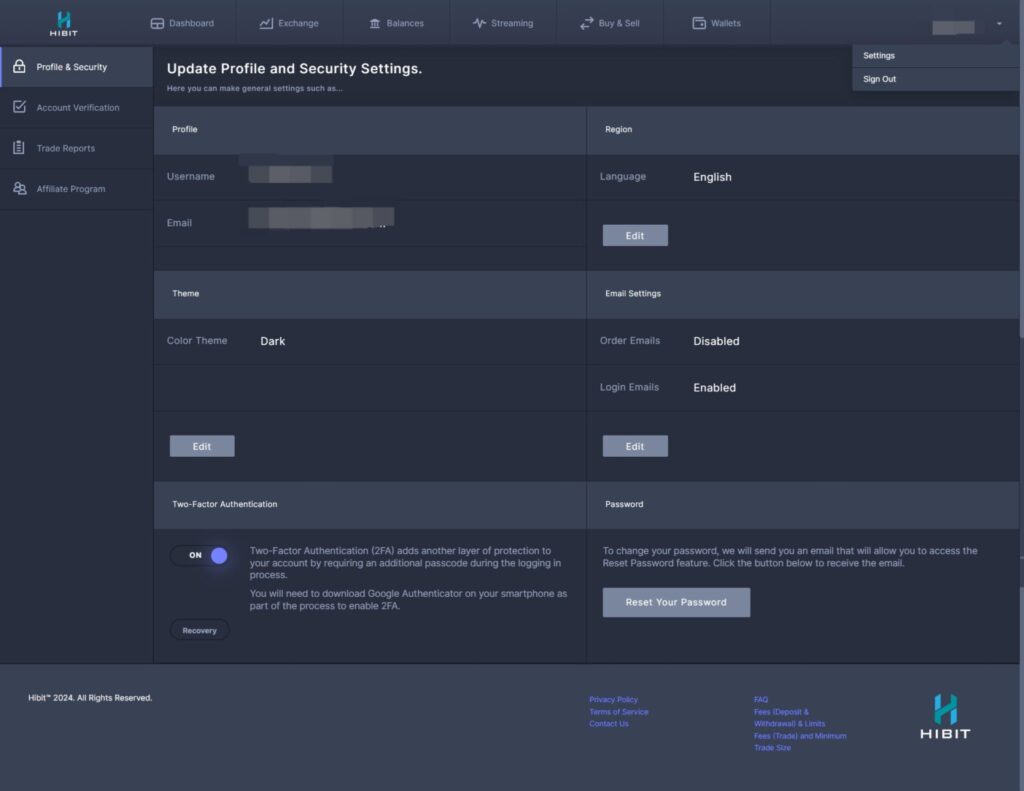Select Sign Out from account menu

tap(880, 79)
